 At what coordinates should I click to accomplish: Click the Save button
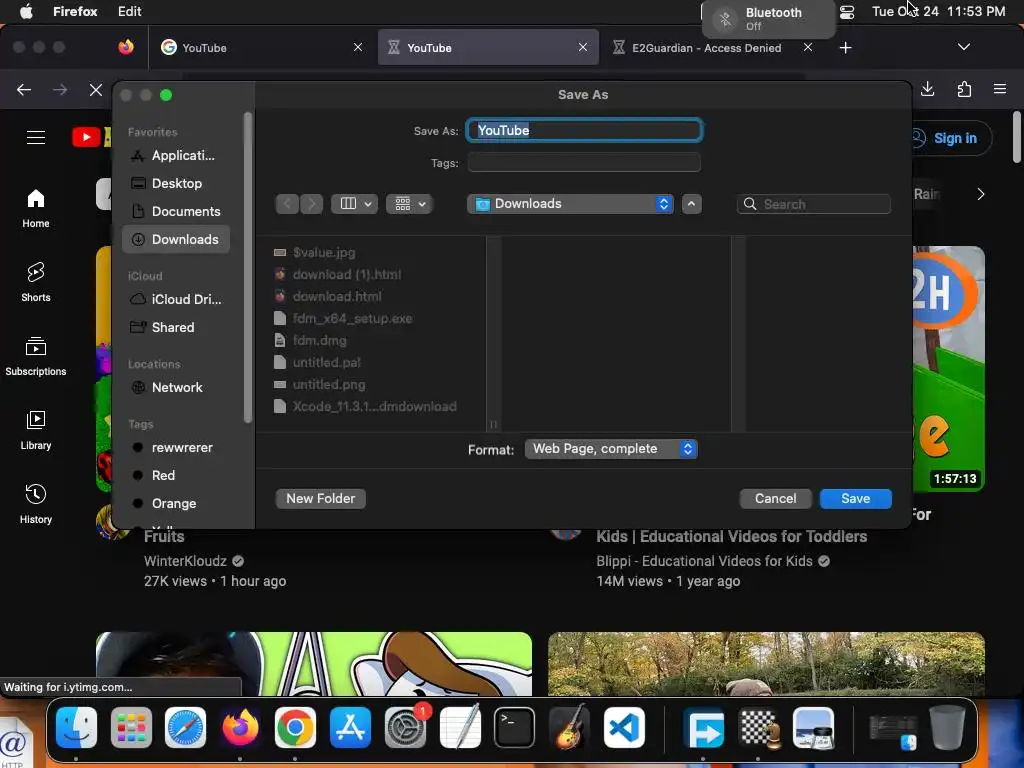(856, 498)
